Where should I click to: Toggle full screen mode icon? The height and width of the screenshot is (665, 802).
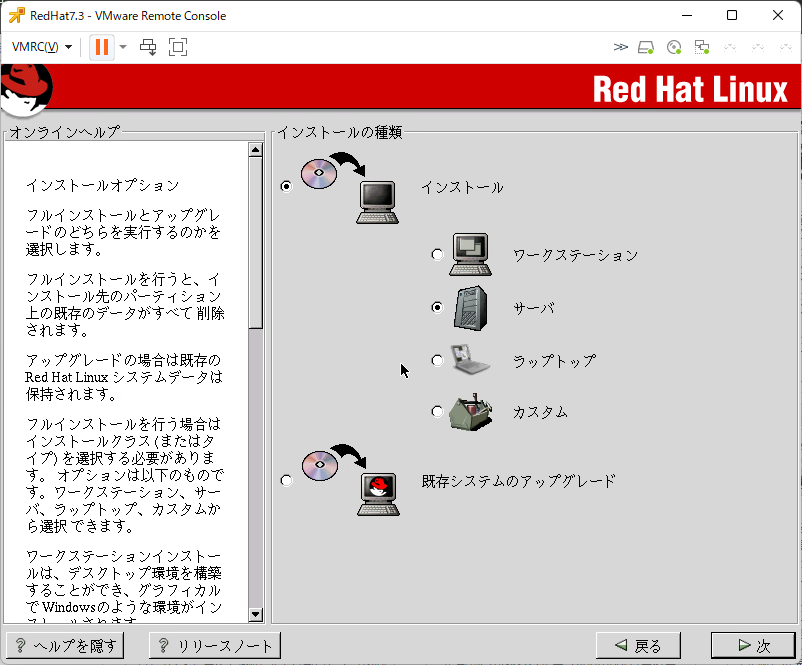point(178,47)
